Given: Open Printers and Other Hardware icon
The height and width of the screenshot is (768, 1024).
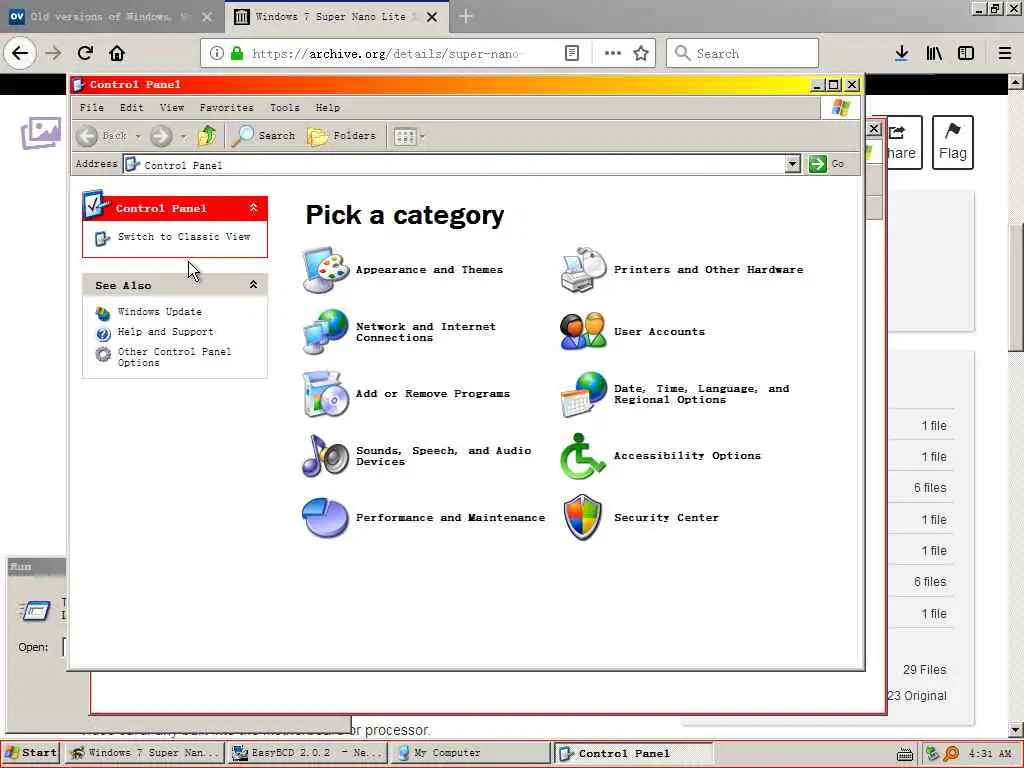Looking at the screenshot, I should [583, 270].
